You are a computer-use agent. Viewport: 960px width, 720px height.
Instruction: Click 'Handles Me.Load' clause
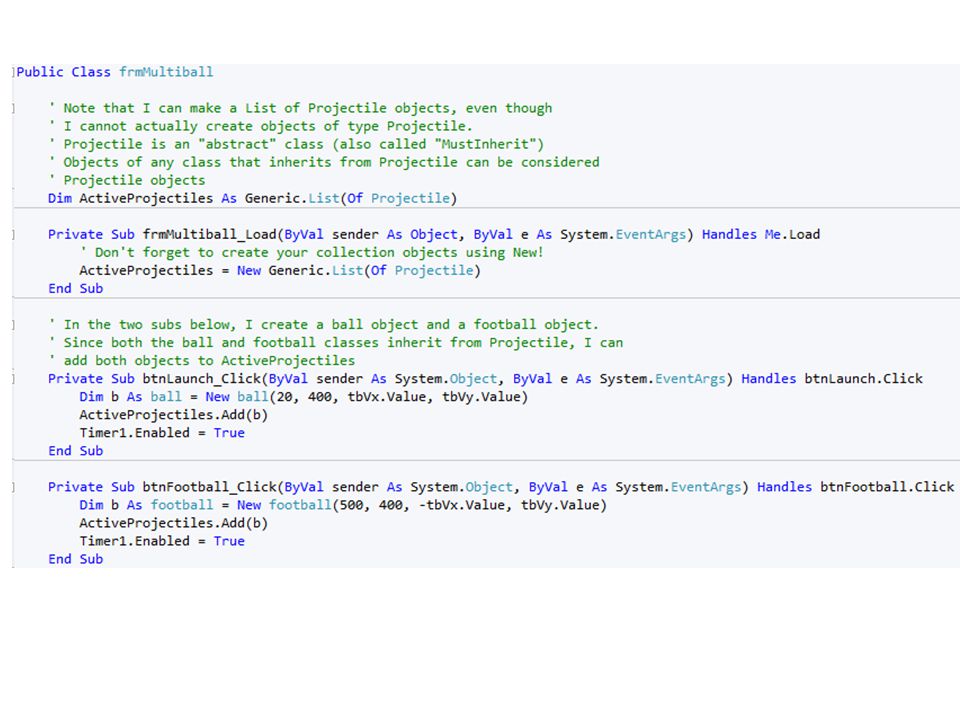761,234
